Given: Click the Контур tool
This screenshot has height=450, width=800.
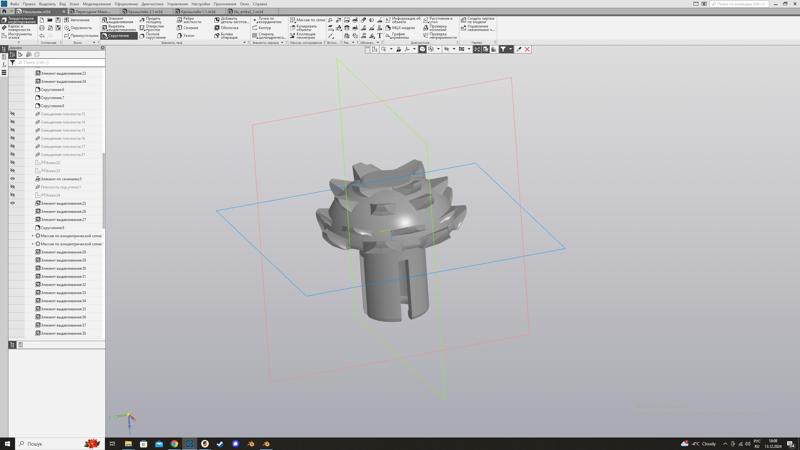Looking at the screenshot, I should (262, 28).
